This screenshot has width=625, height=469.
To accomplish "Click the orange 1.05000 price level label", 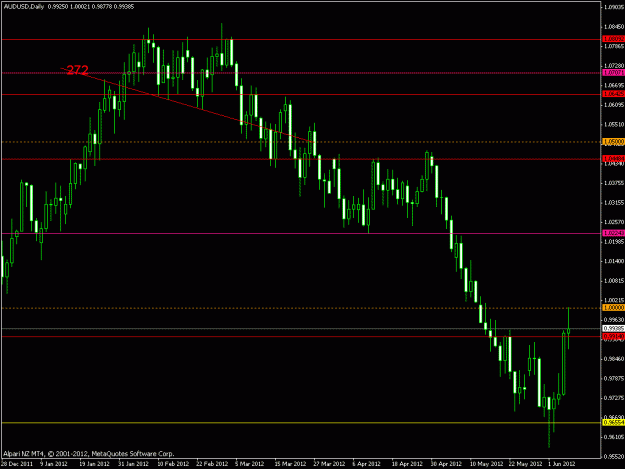I will 613,141.
